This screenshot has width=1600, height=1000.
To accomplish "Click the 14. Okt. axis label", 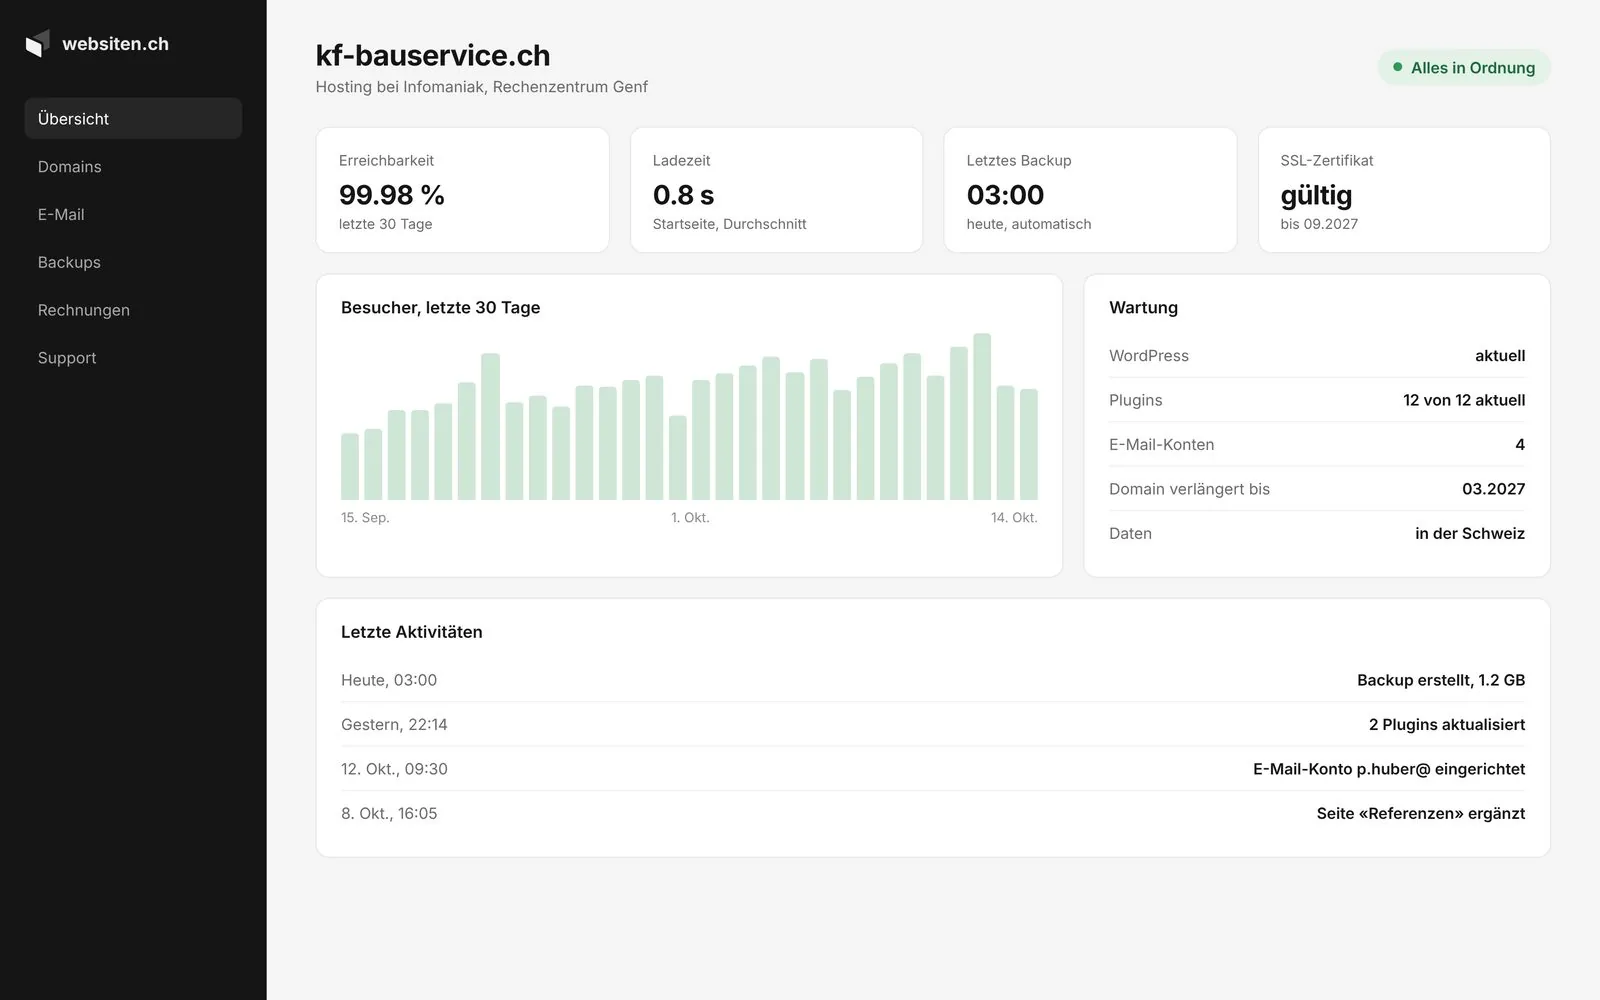I will point(1014,517).
